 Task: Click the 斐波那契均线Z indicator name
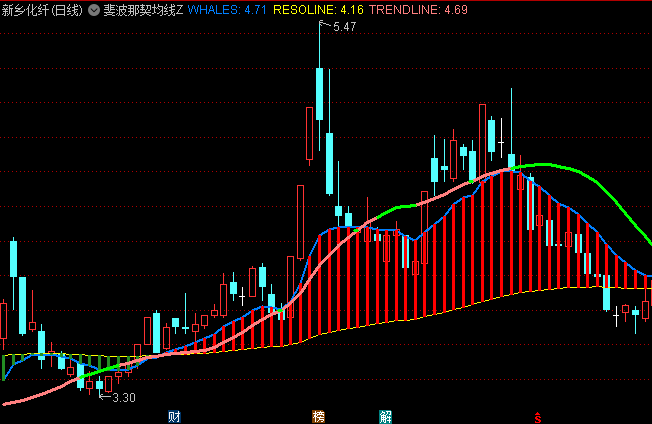coord(143,10)
